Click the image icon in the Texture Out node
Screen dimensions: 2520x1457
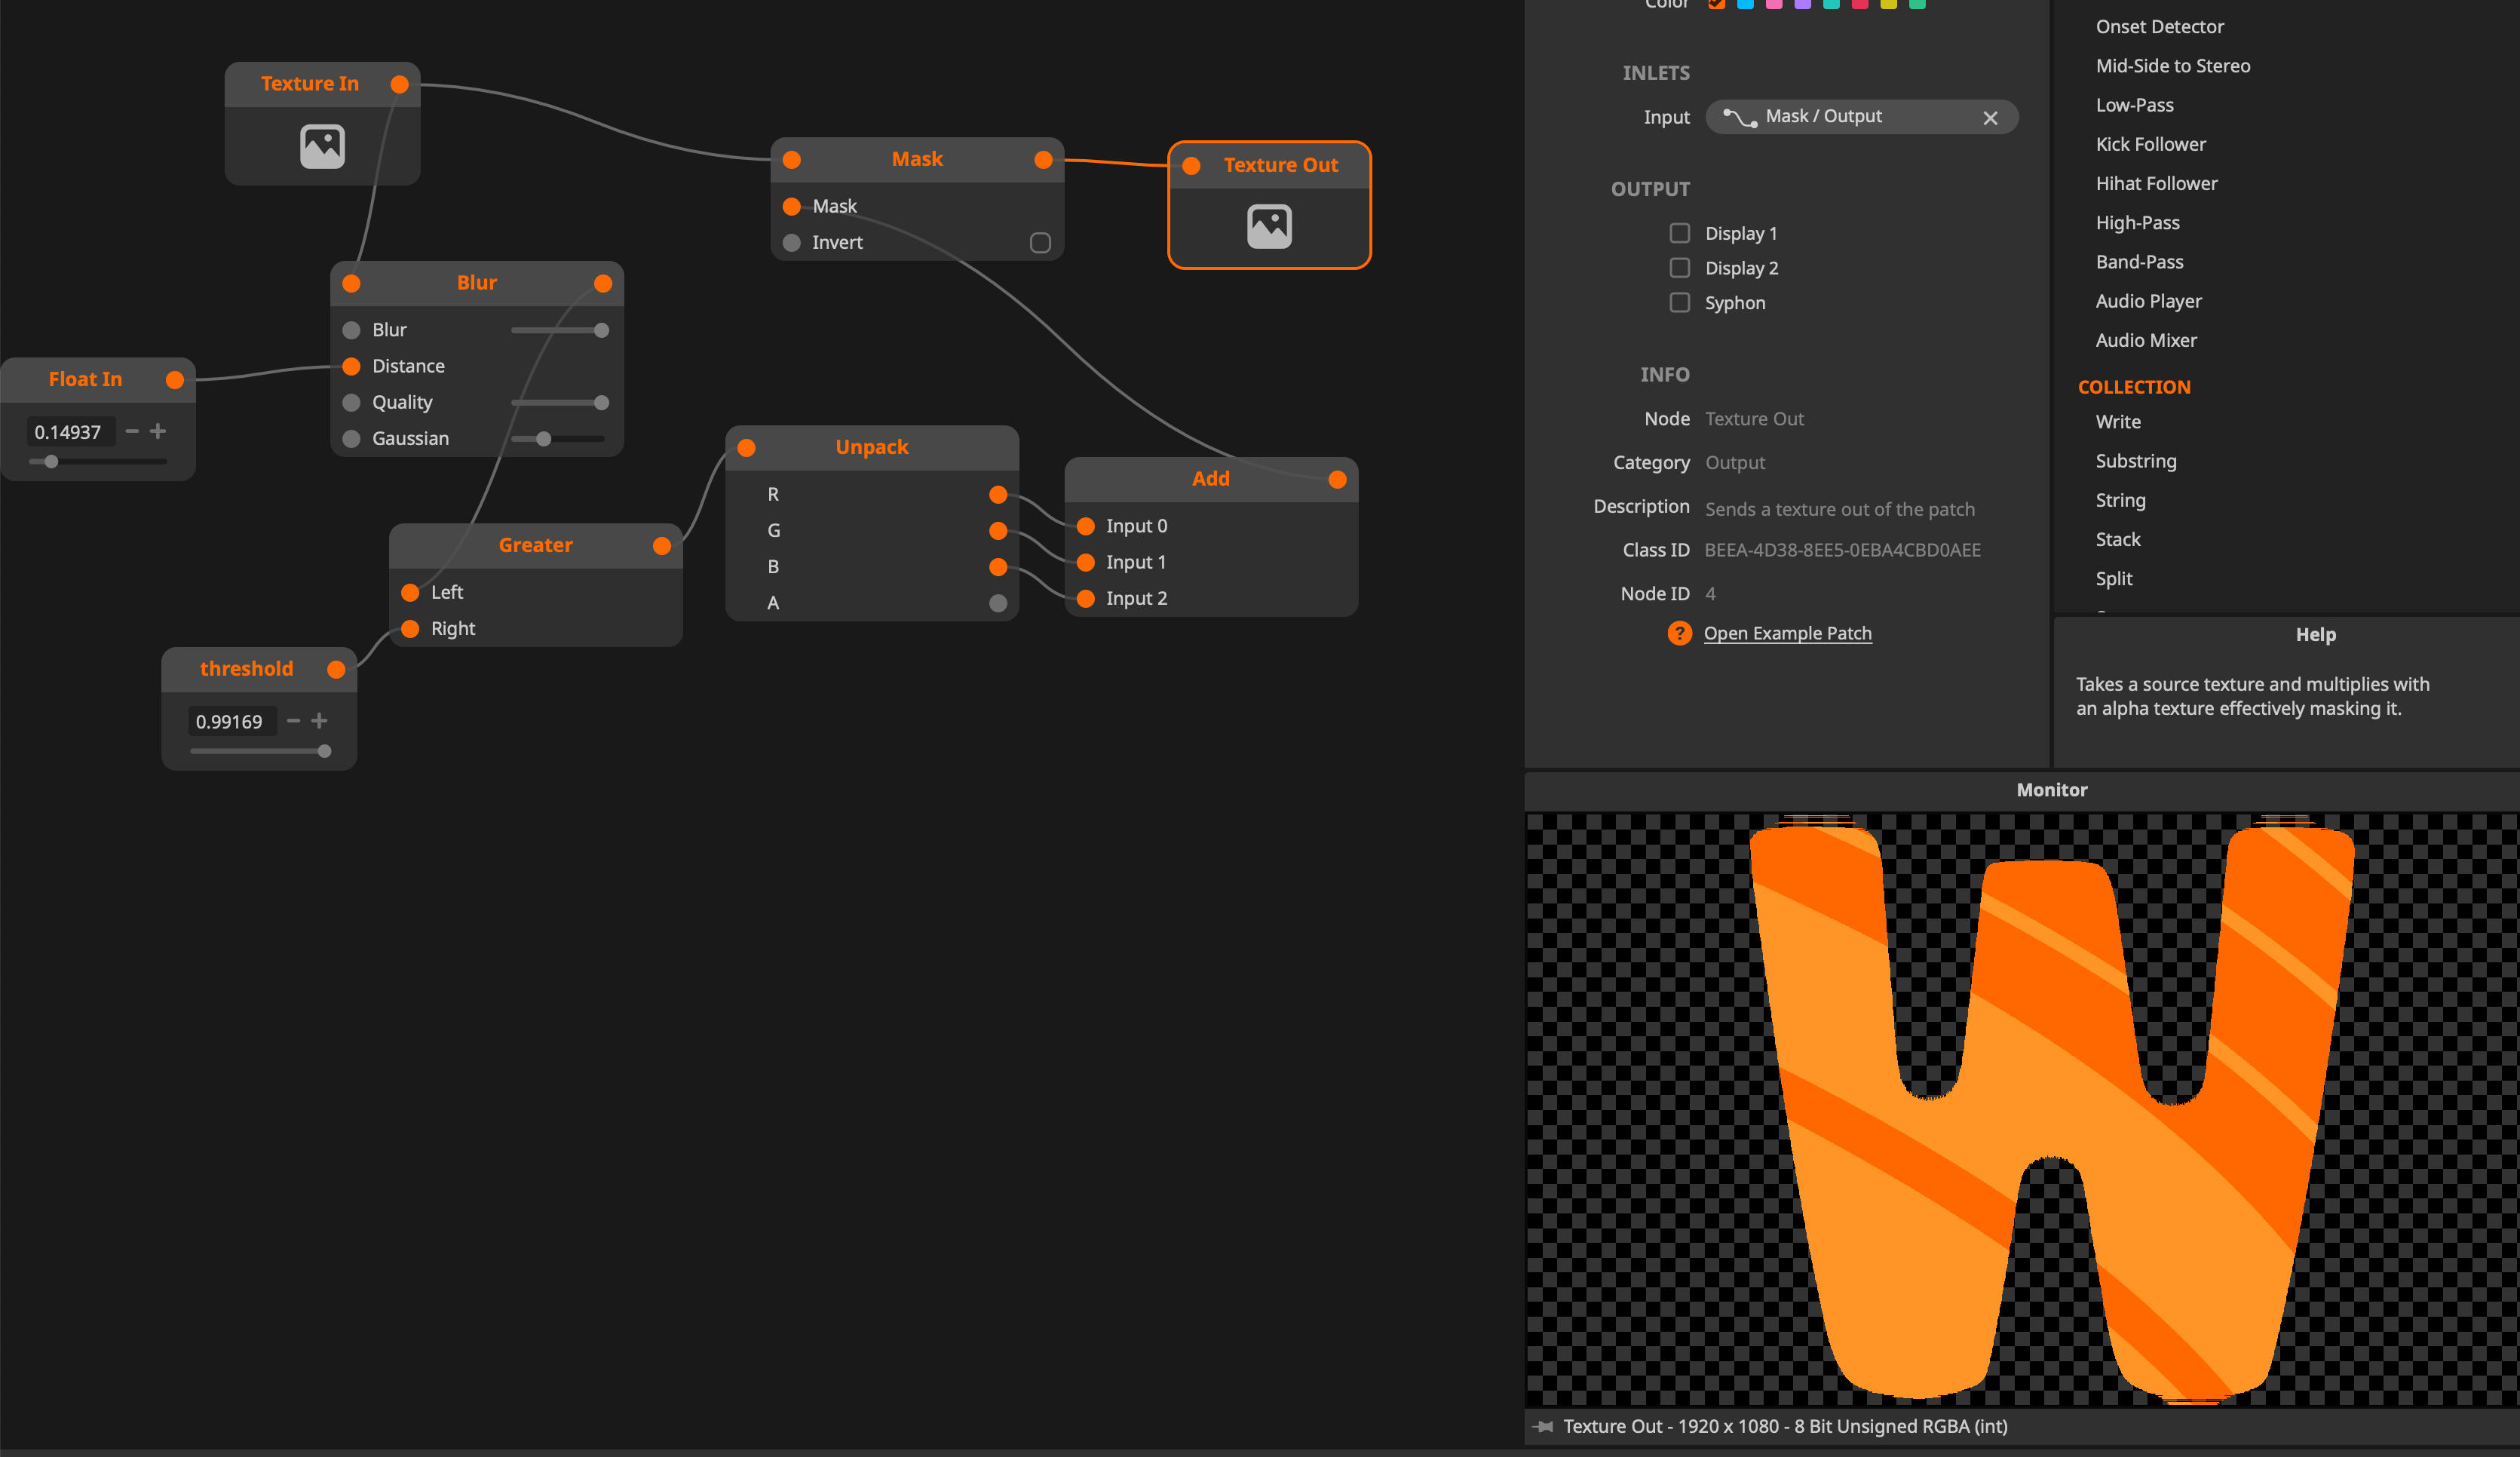(x=1269, y=226)
